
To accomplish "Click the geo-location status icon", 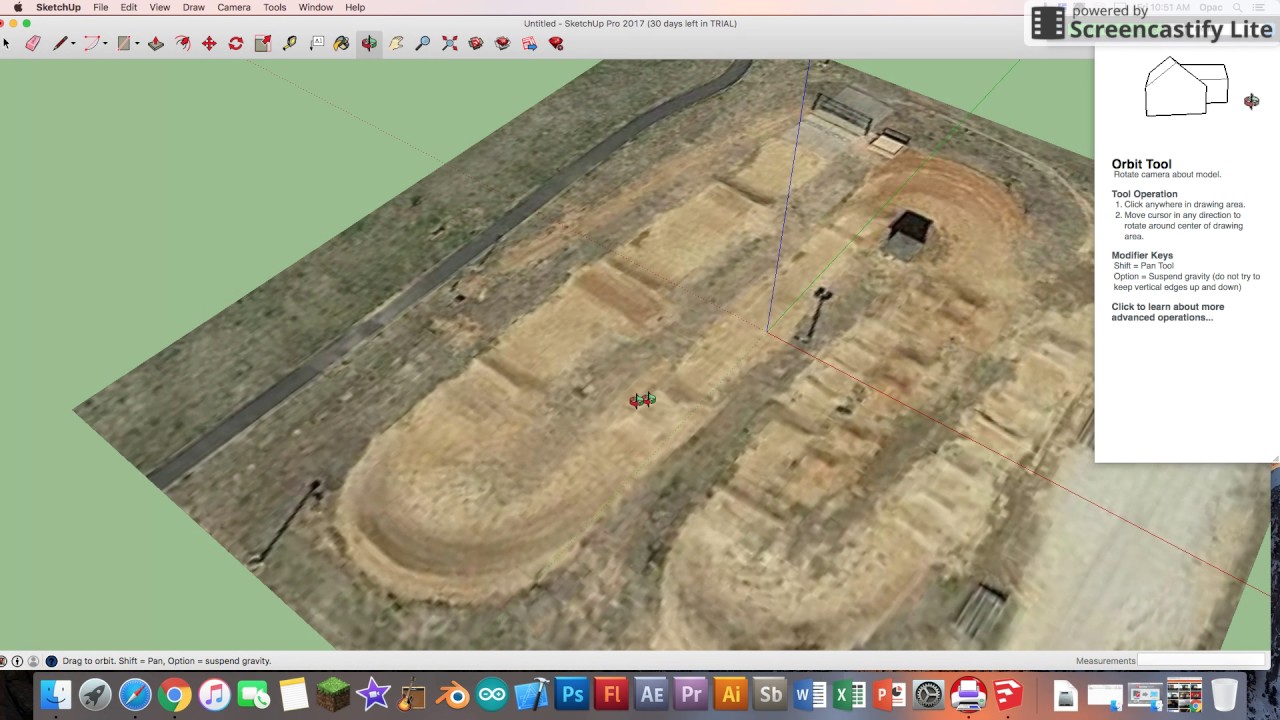I will click(3, 661).
